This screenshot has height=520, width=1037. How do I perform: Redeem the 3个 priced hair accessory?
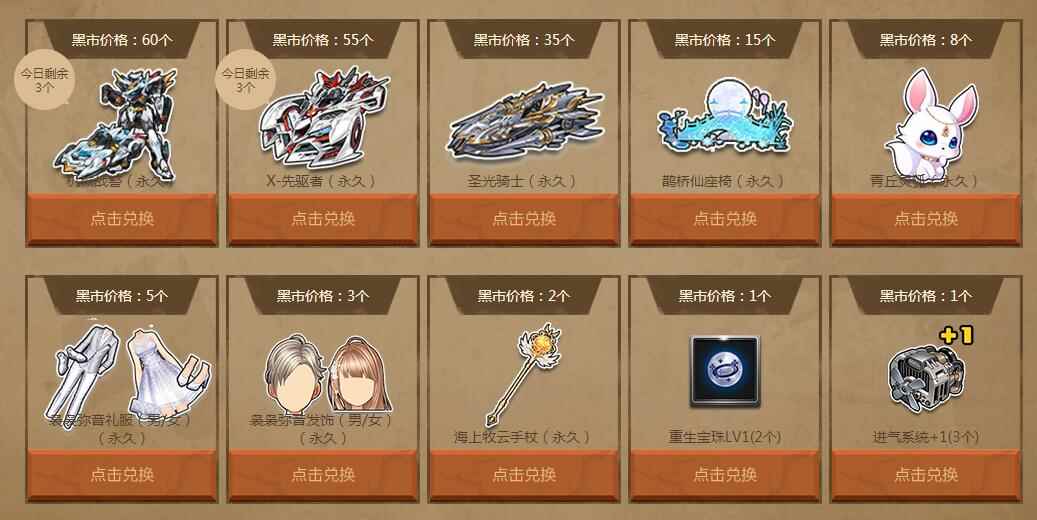pyautogui.click(x=323, y=474)
